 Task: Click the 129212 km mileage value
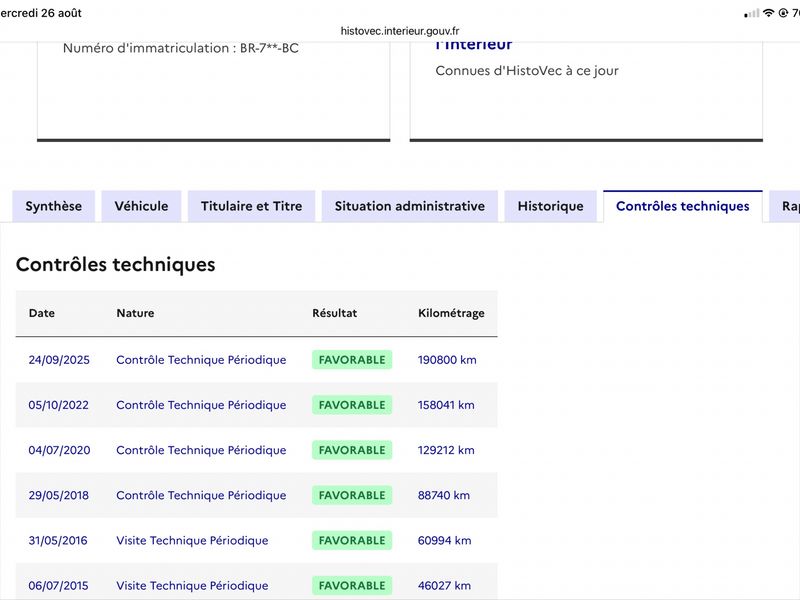point(446,450)
